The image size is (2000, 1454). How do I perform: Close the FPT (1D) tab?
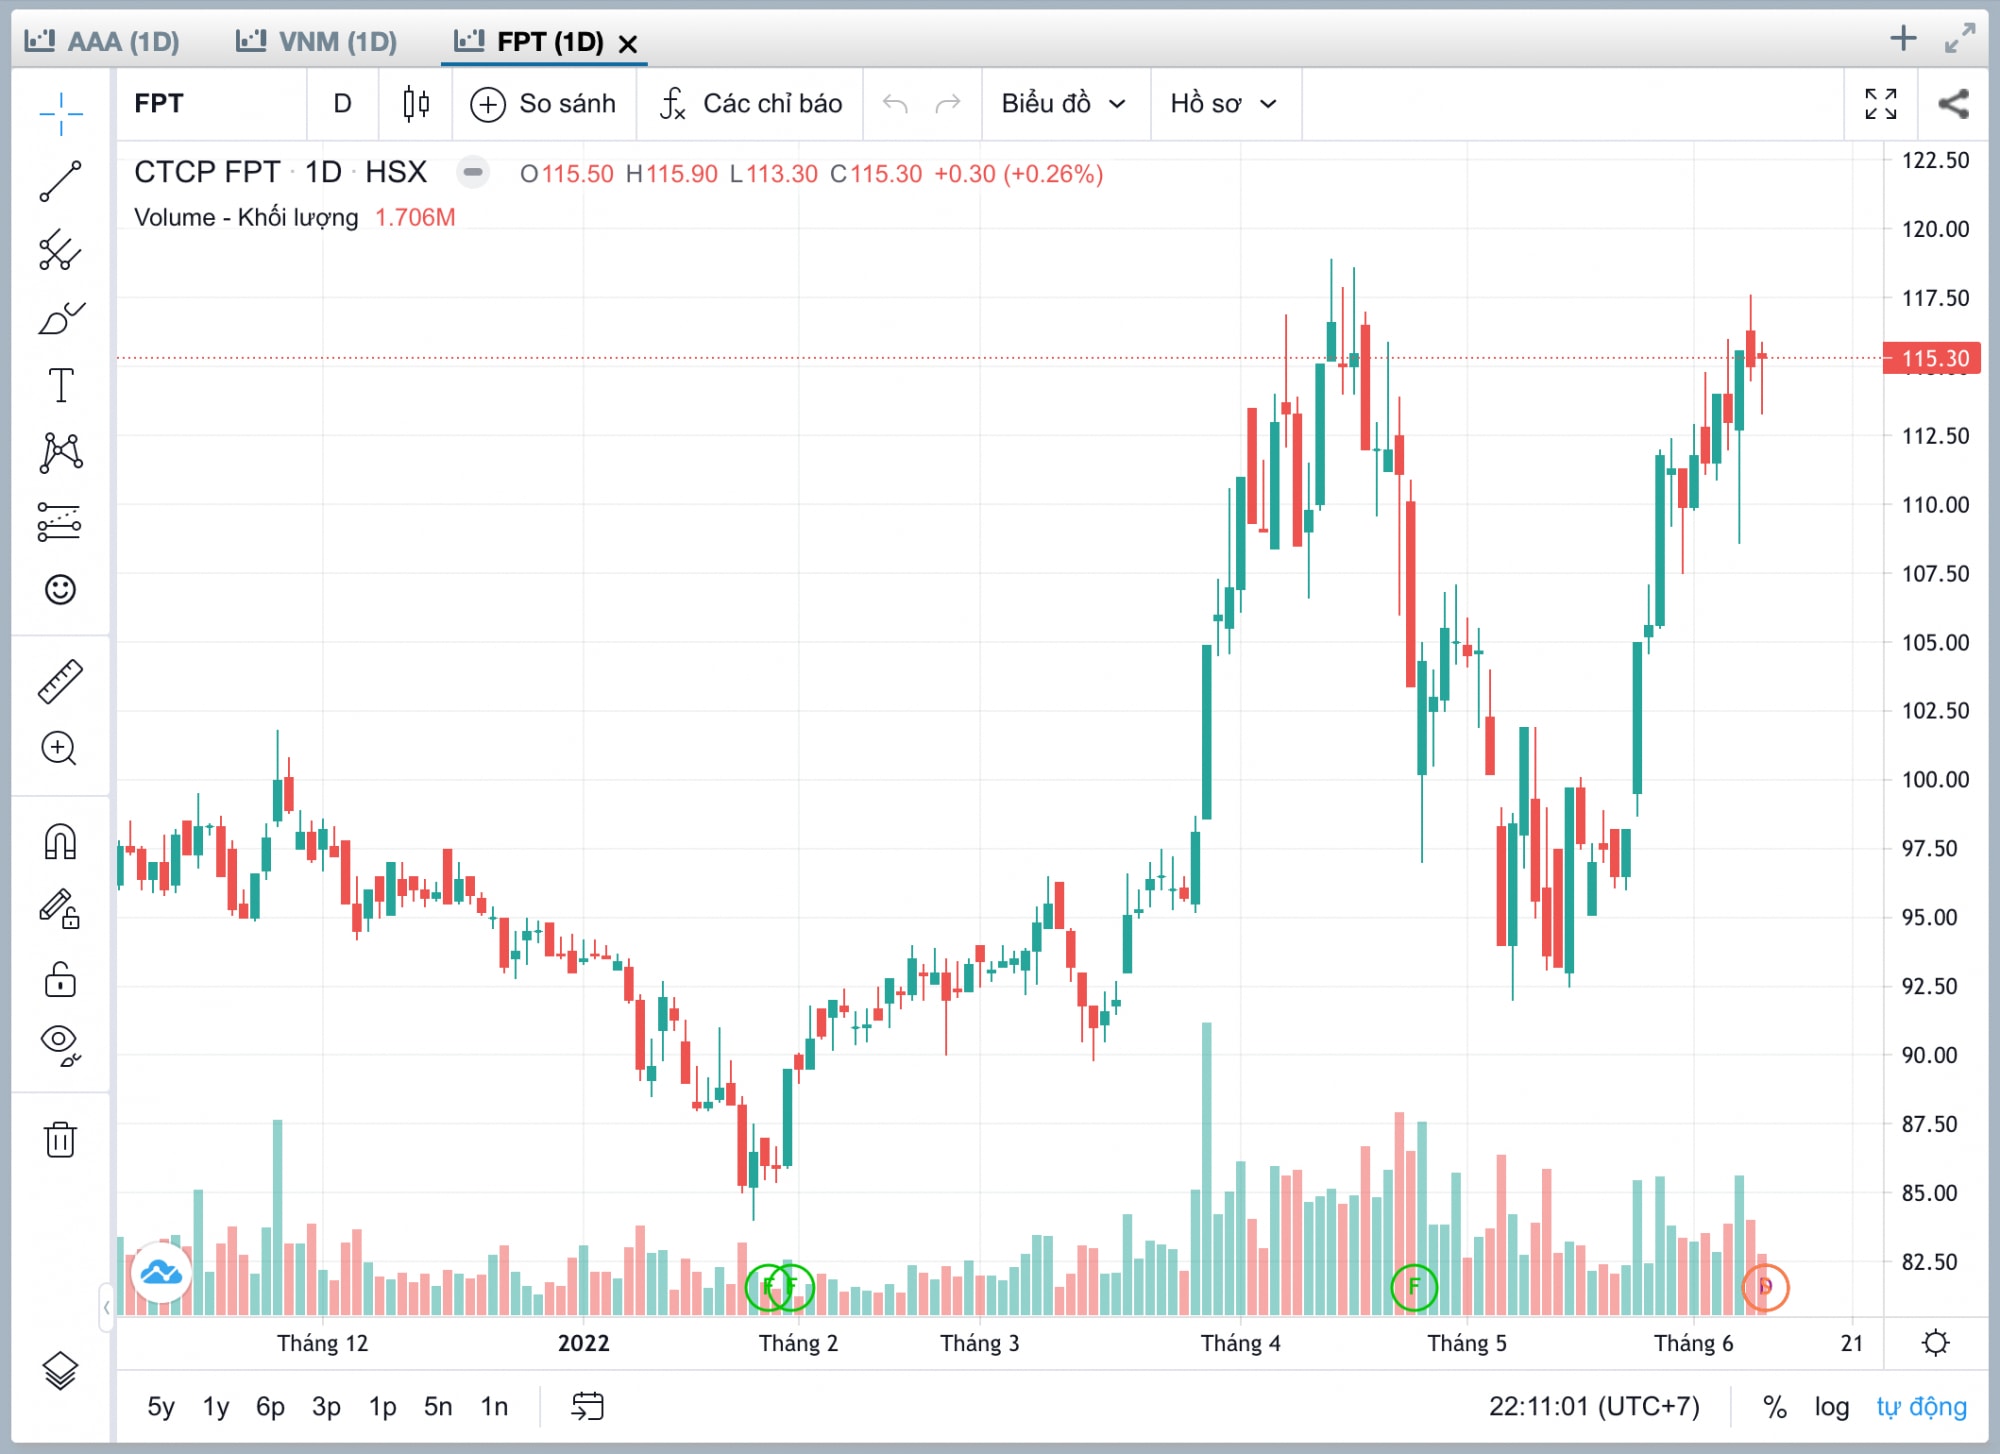pos(628,44)
